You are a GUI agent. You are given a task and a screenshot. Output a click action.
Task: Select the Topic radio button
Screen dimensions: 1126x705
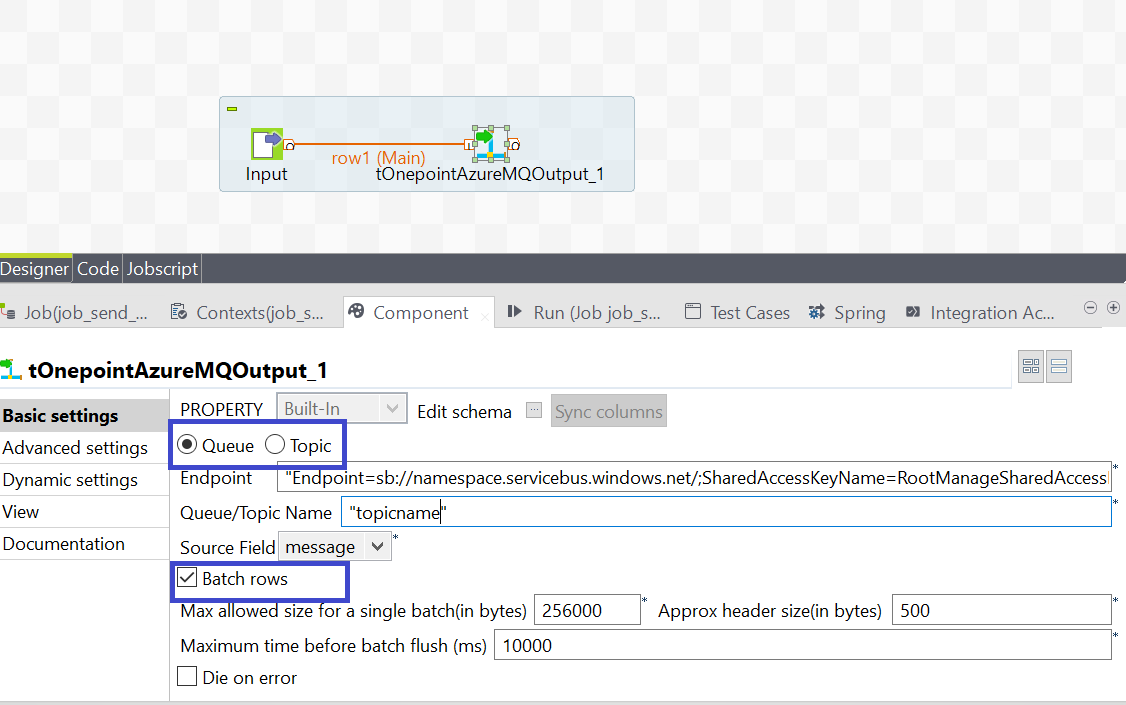(x=275, y=445)
